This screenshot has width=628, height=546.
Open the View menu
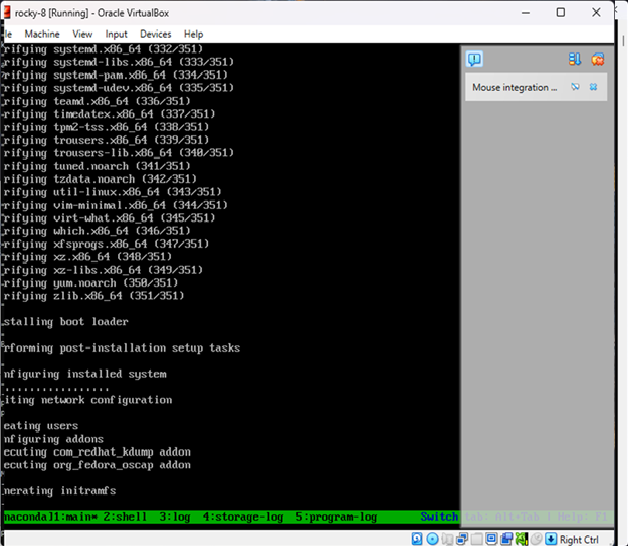point(82,34)
